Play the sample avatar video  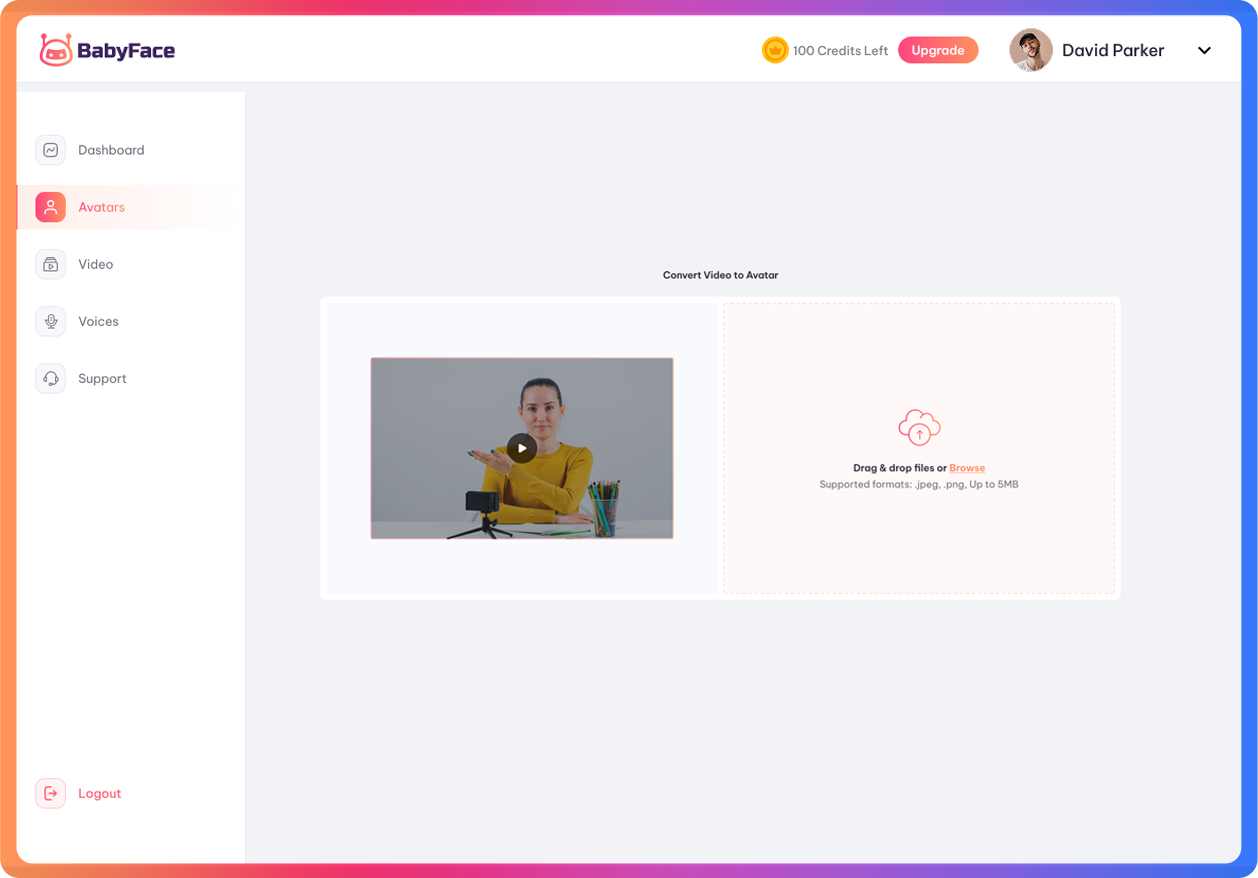tap(521, 448)
